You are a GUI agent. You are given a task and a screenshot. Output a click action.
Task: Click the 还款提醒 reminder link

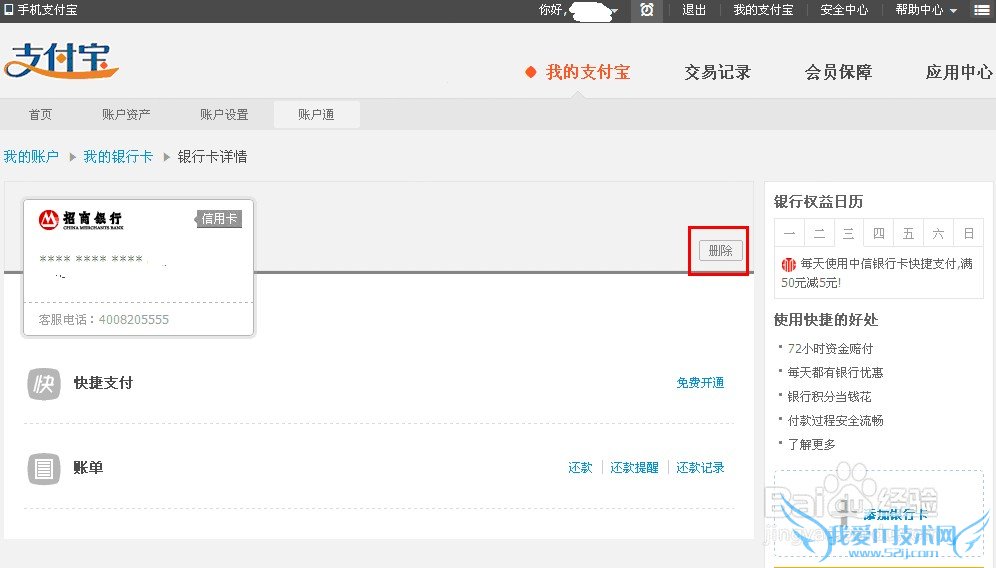pyautogui.click(x=634, y=468)
